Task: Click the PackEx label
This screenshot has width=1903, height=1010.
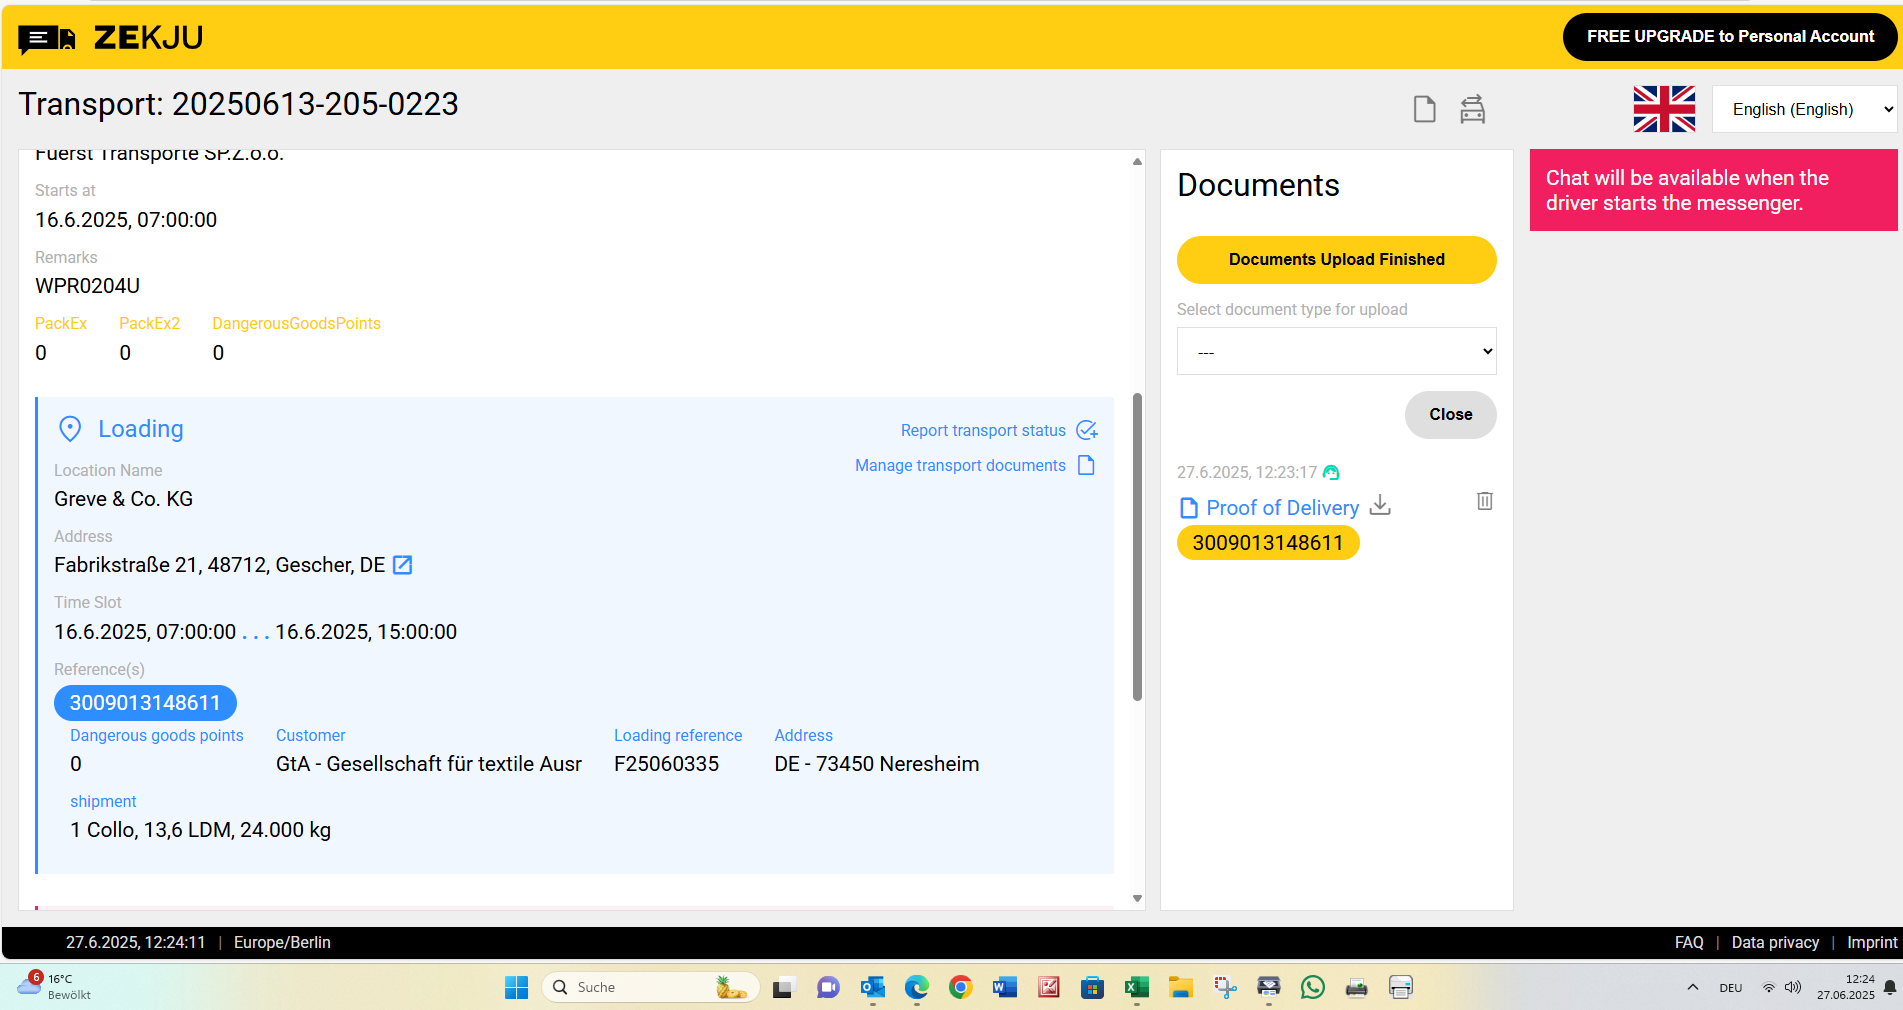Action: pyautogui.click(x=61, y=324)
